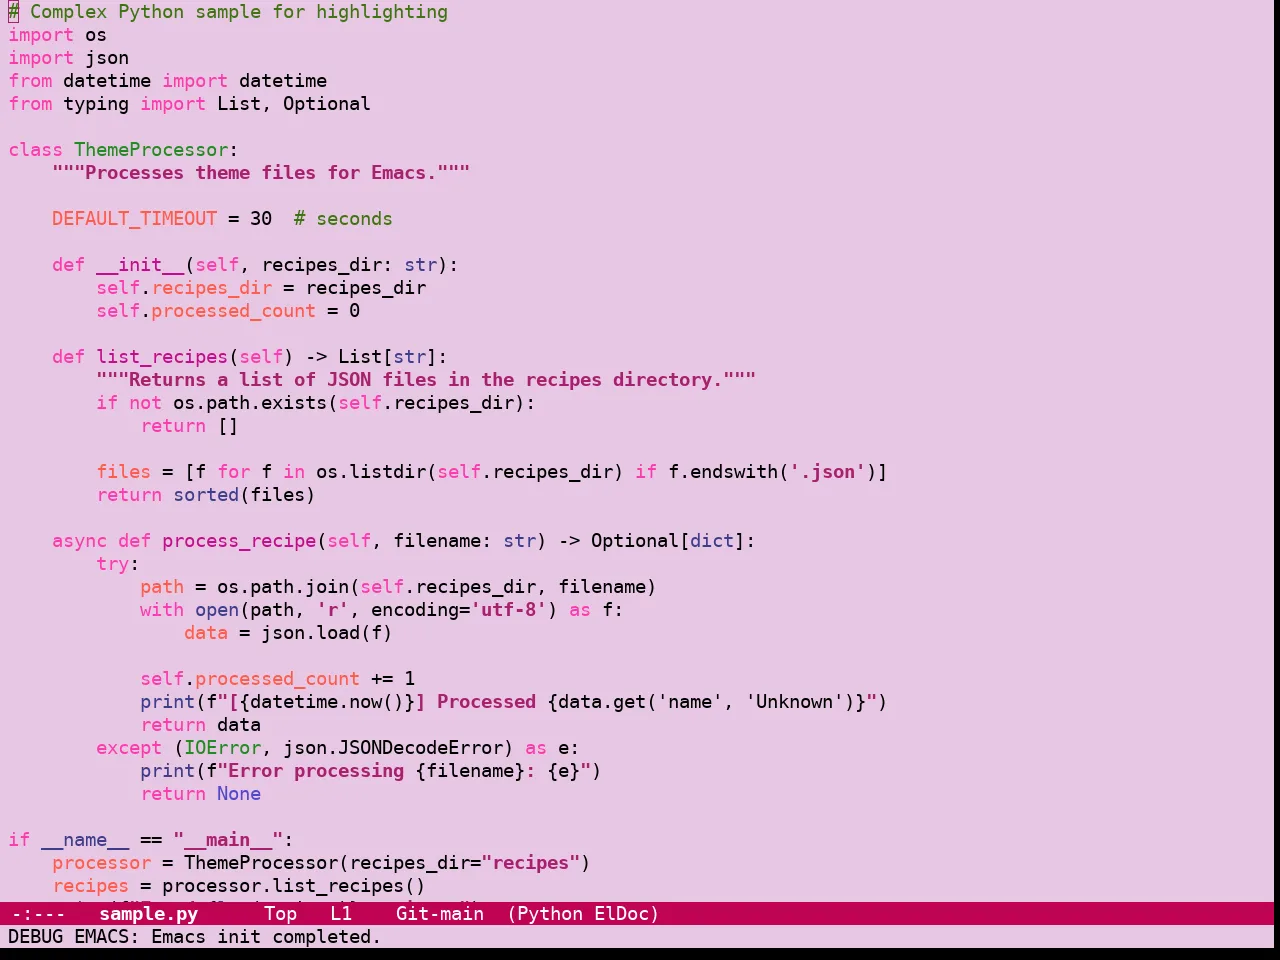This screenshot has height=960, width=1280.
Task: Click 'os' in the import os line
Action: (96, 35)
